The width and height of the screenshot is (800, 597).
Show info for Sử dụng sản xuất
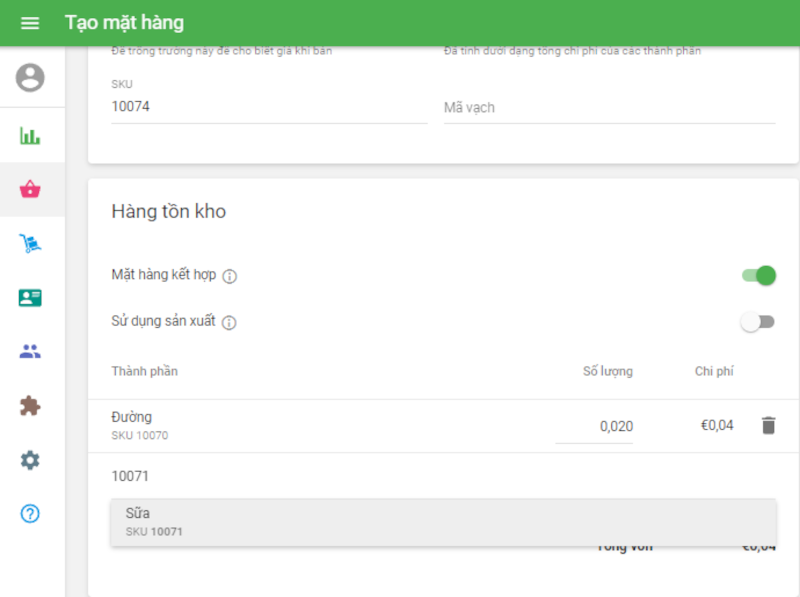tap(229, 323)
